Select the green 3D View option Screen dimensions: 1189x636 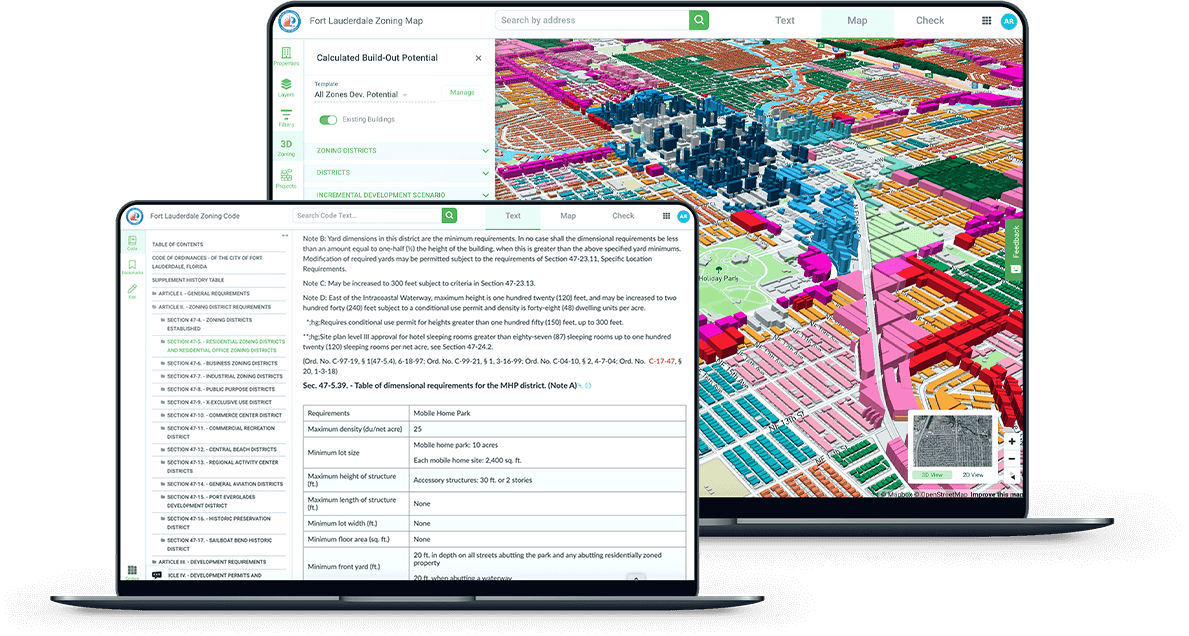point(932,475)
